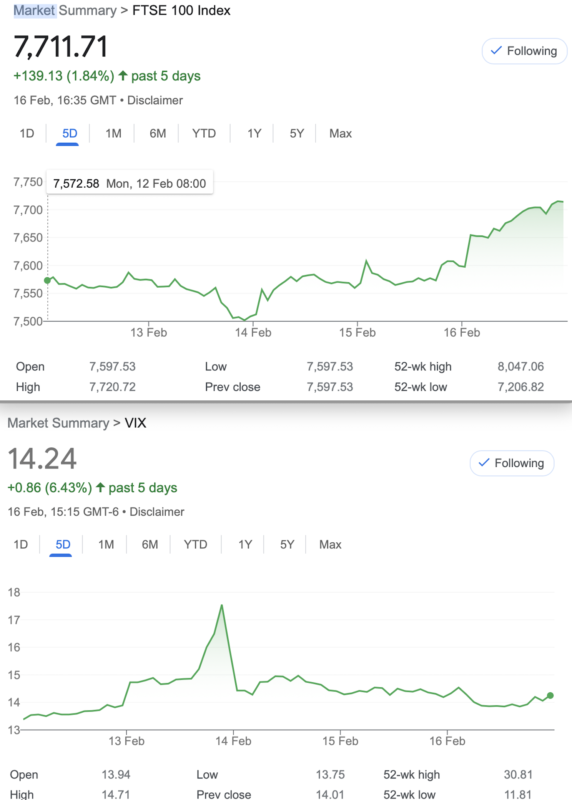The image size is (572, 800).
Task: Click the 15 Feb label on FTSE chart axis
Action: (x=357, y=333)
